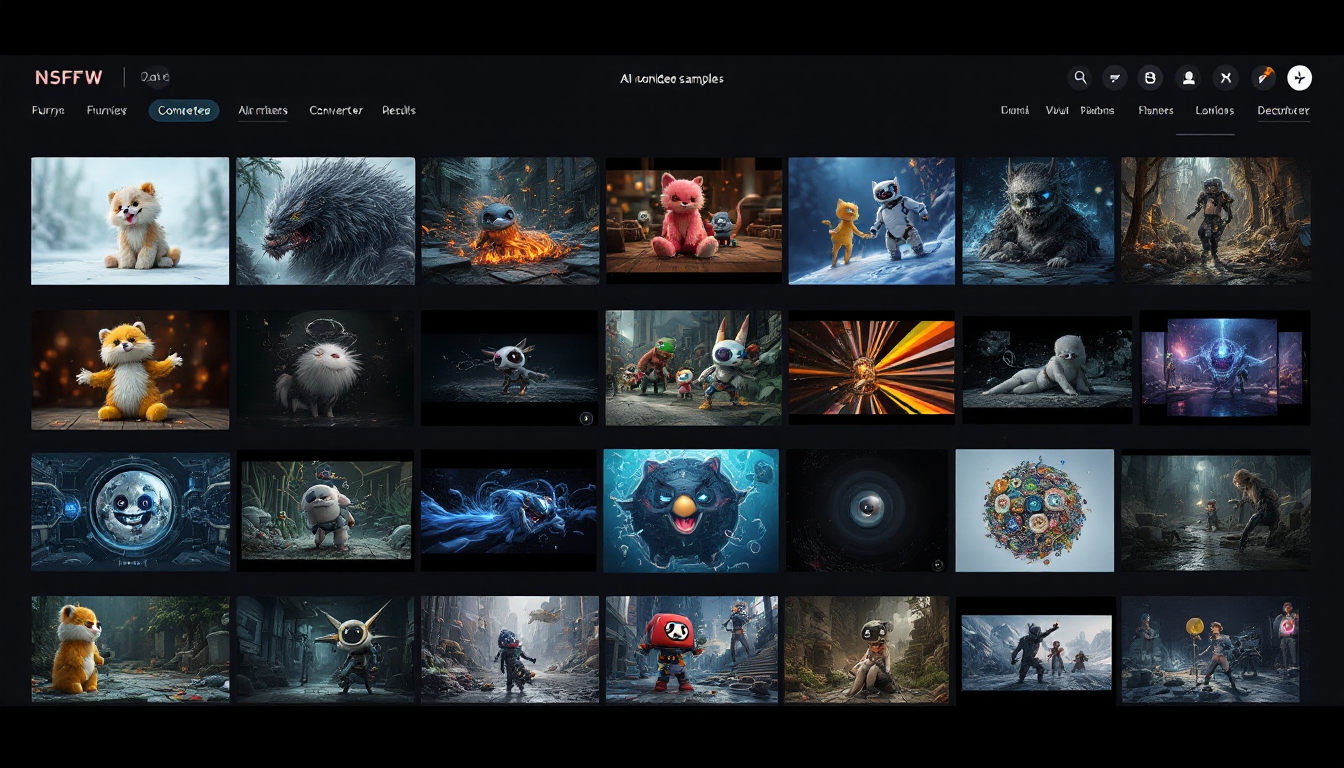The width and height of the screenshot is (1344, 768).
Task: Select the colorful icon sphere thumbnail
Action: click(x=1034, y=510)
